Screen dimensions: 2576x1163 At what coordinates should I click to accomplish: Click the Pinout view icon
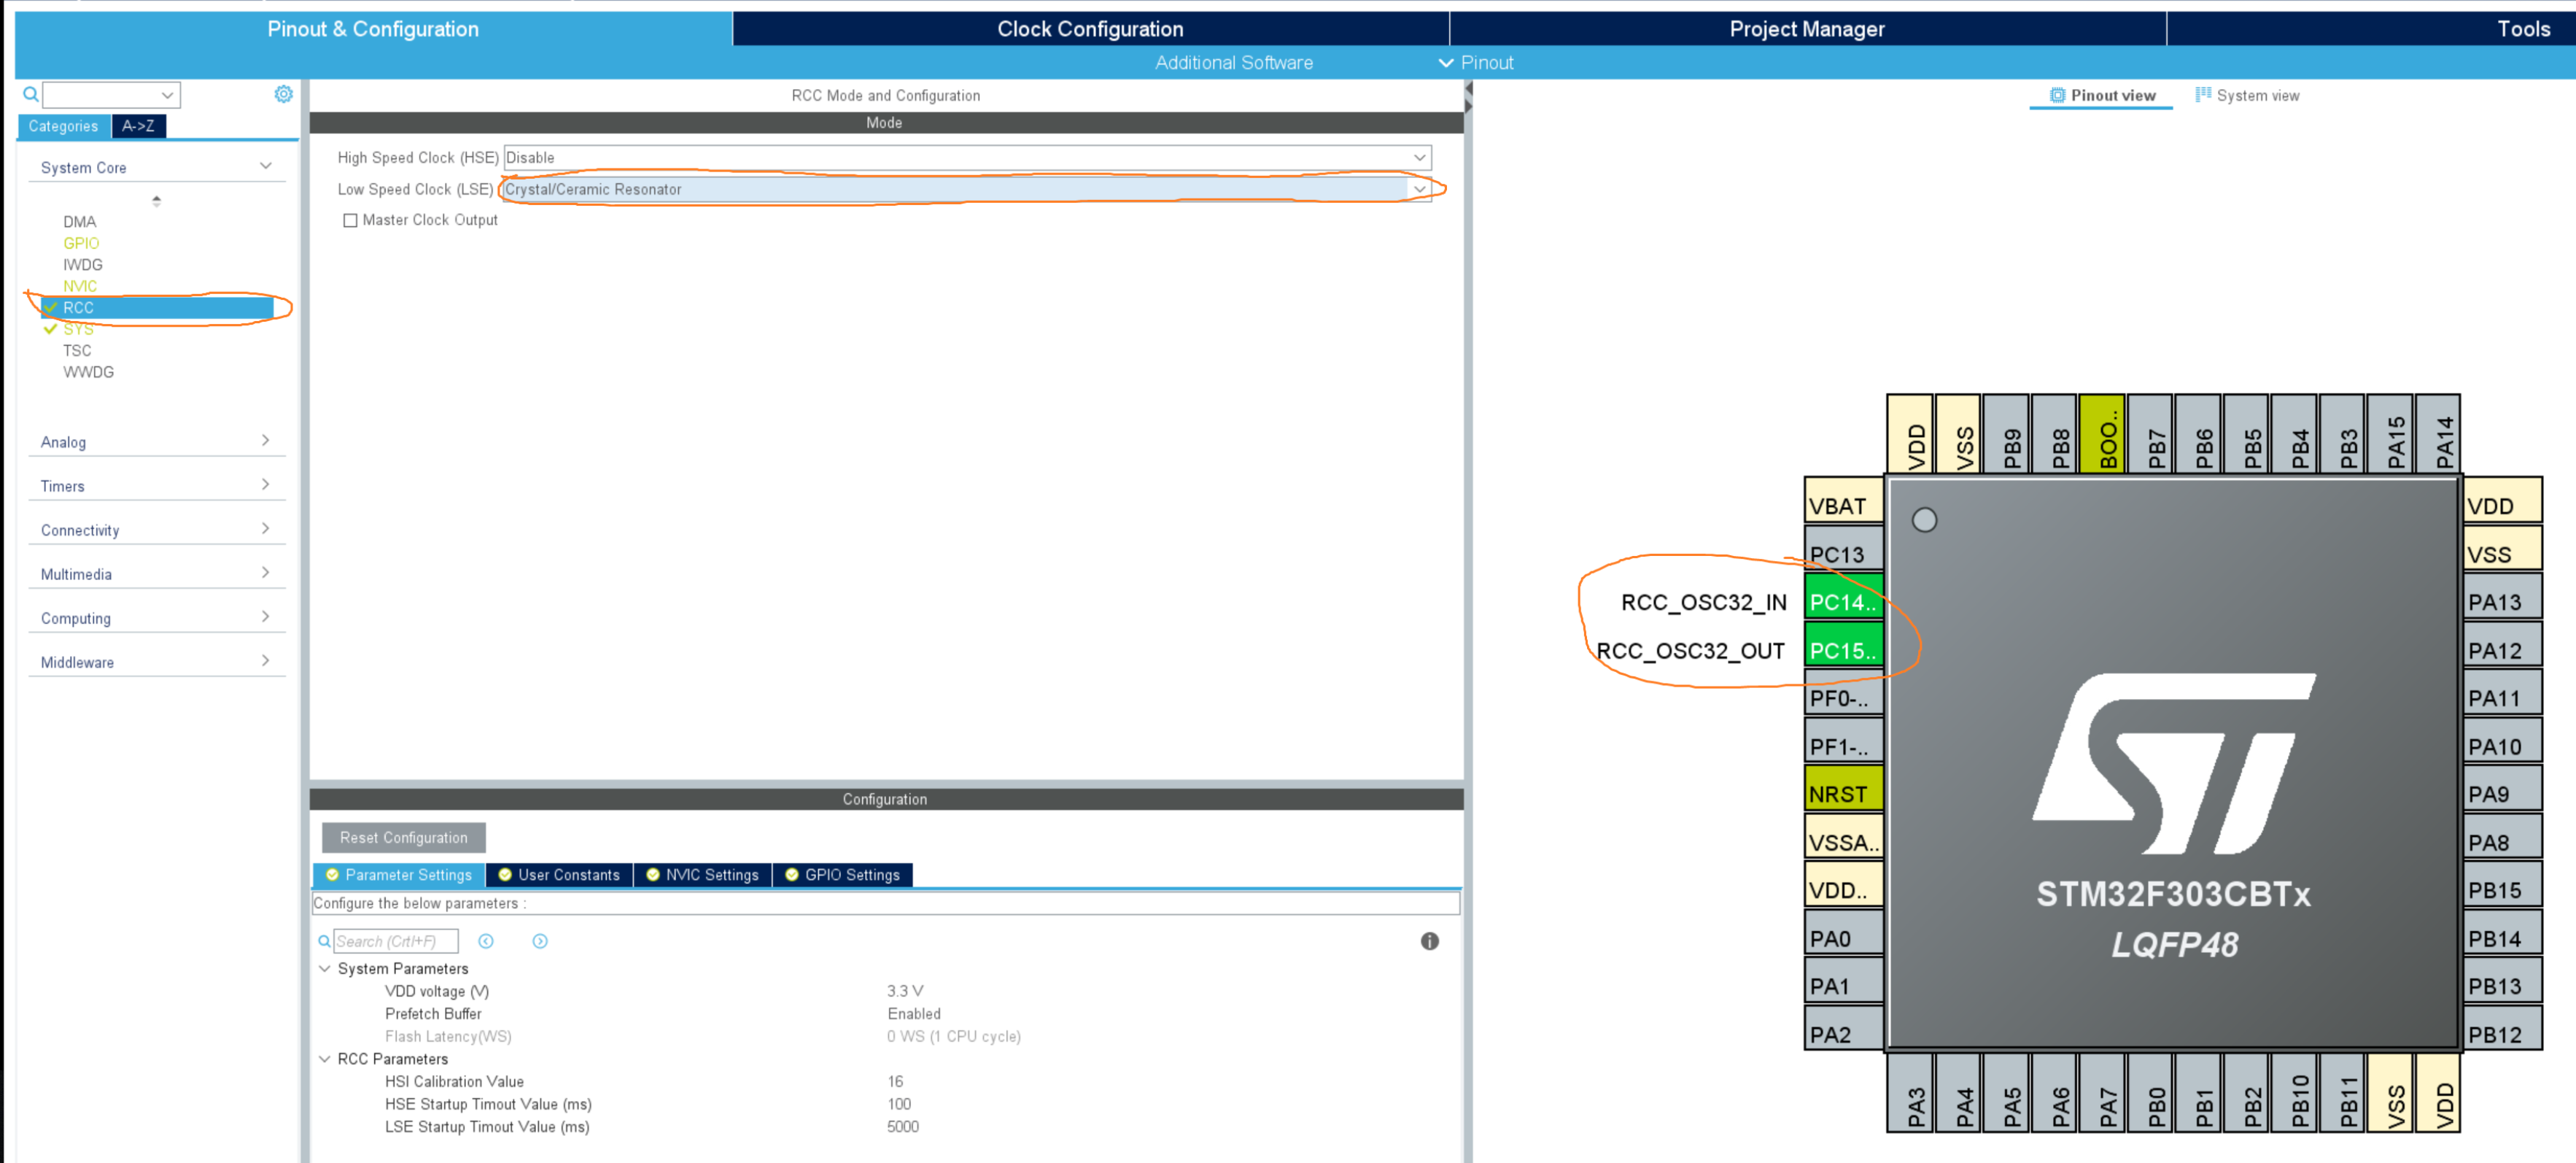2057,95
